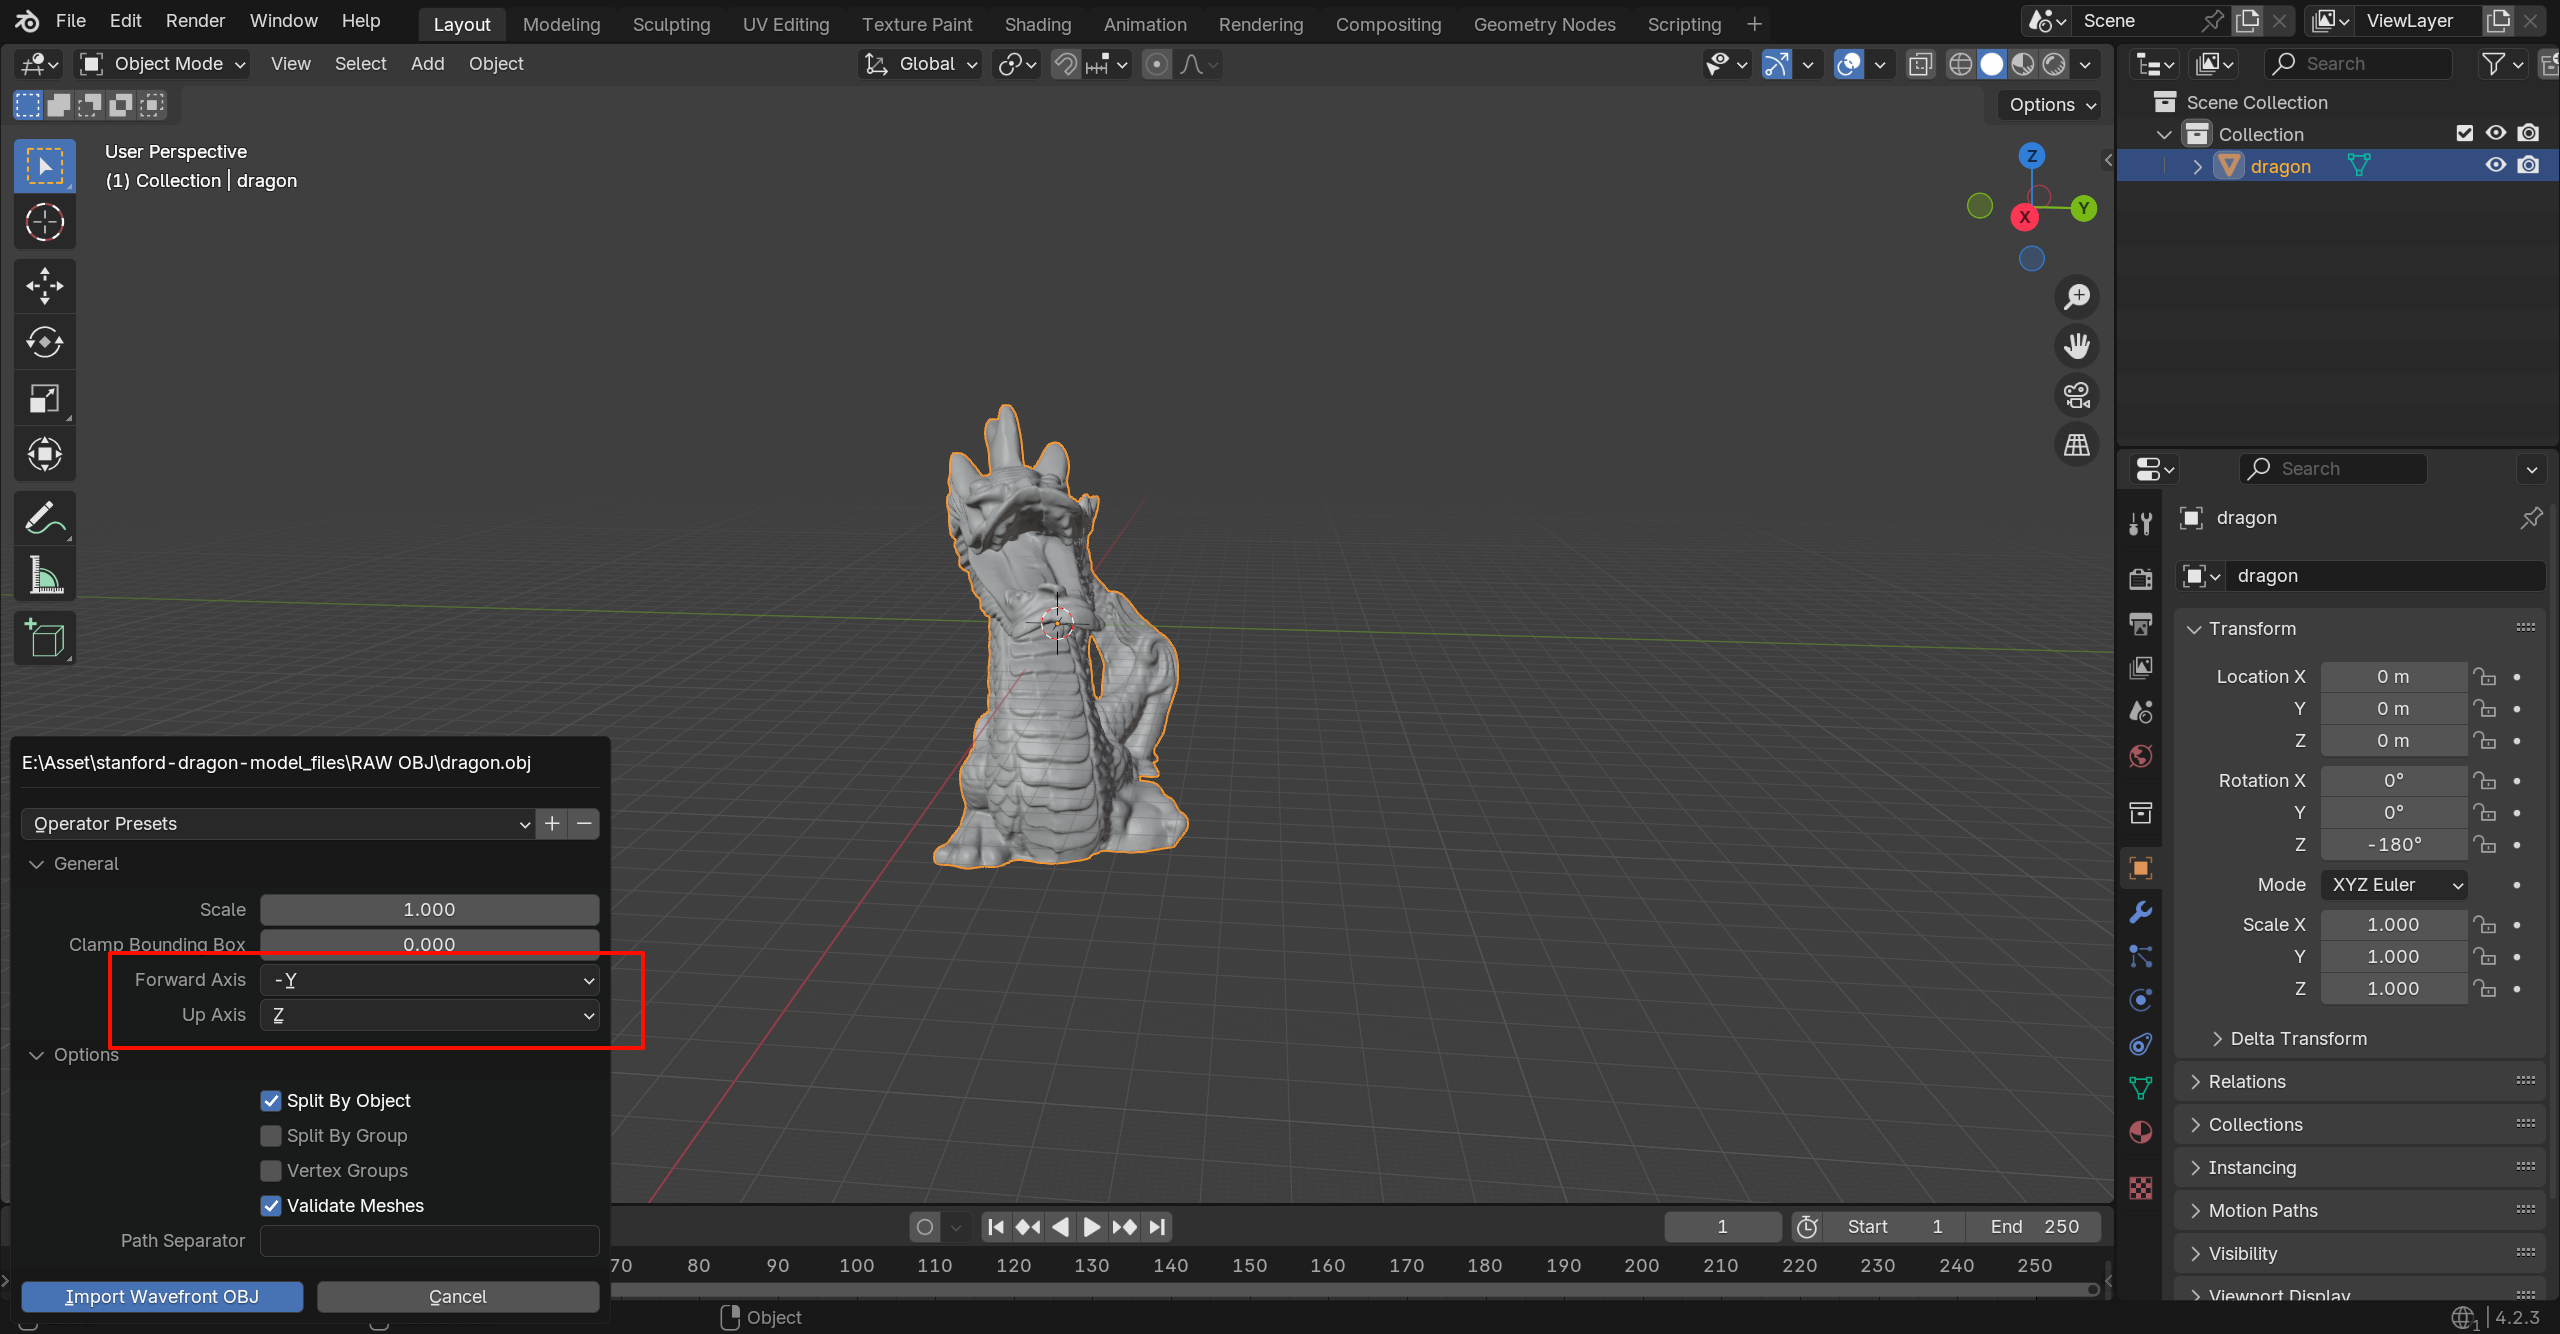Switch perspective/orthographic grid icon
The width and height of the screenshot is (2560, 1334).
[x=2077, y=444]
